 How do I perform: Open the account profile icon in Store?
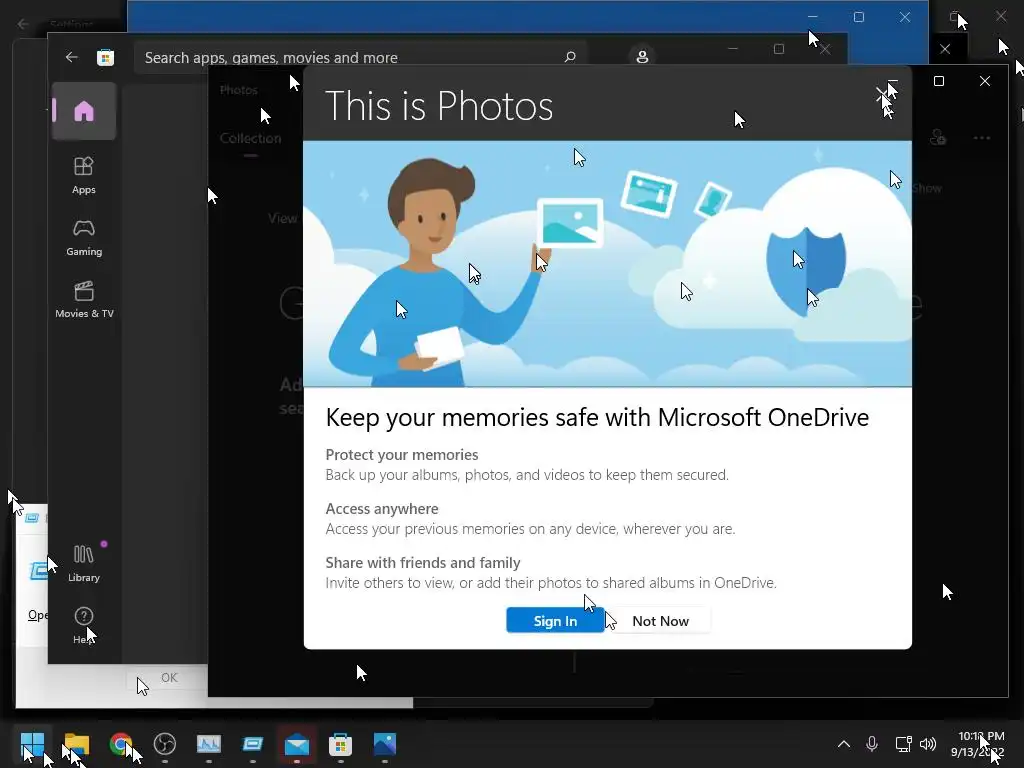coord(642,57)
